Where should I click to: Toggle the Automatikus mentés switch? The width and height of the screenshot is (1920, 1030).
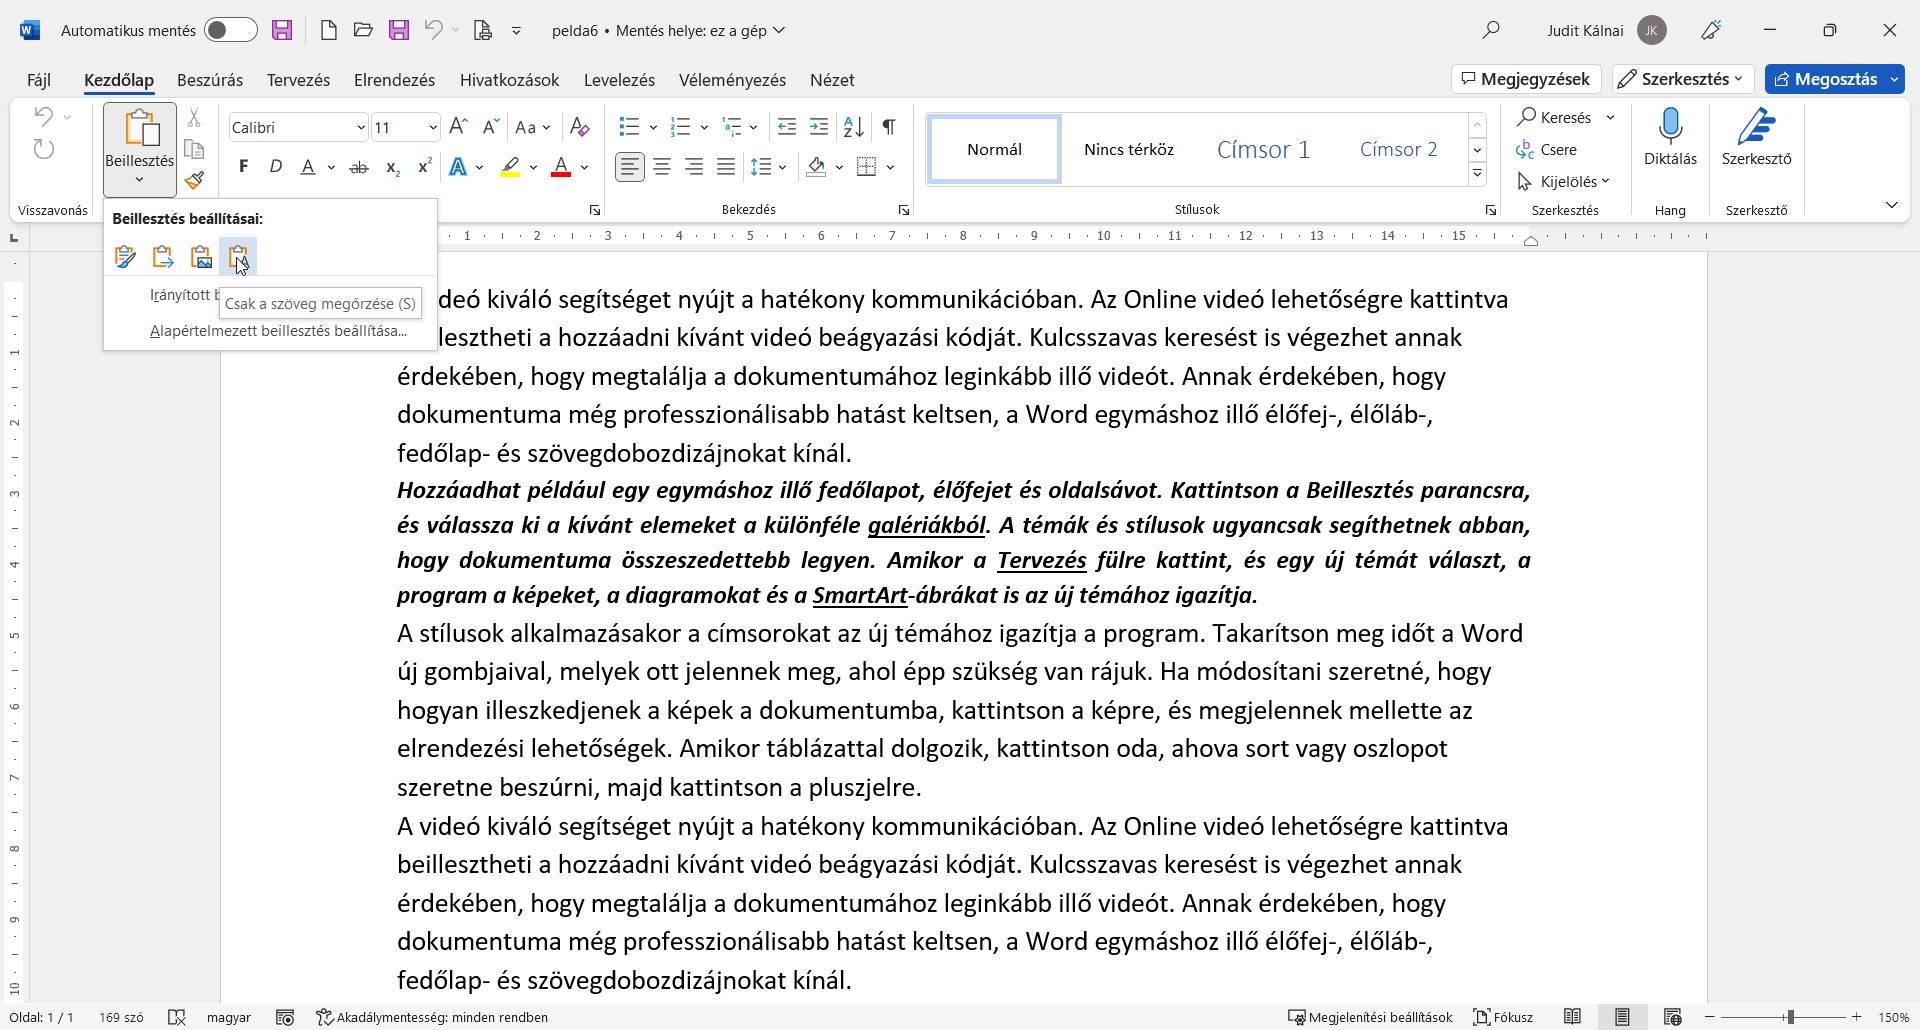pyautogui.click(x=230, y=30)
